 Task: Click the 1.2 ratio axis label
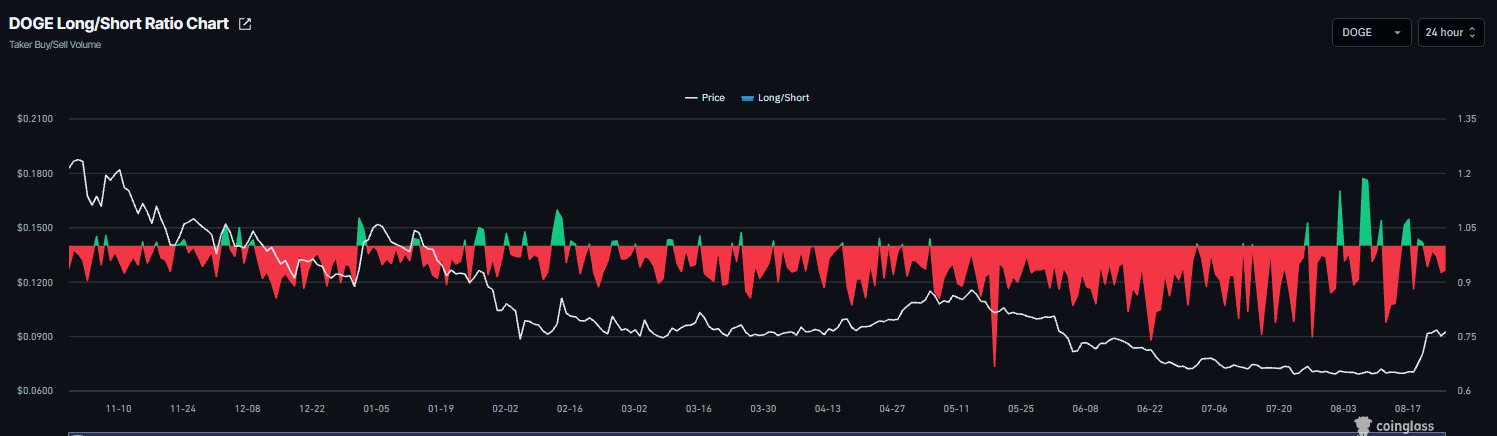coord(1465,174)
